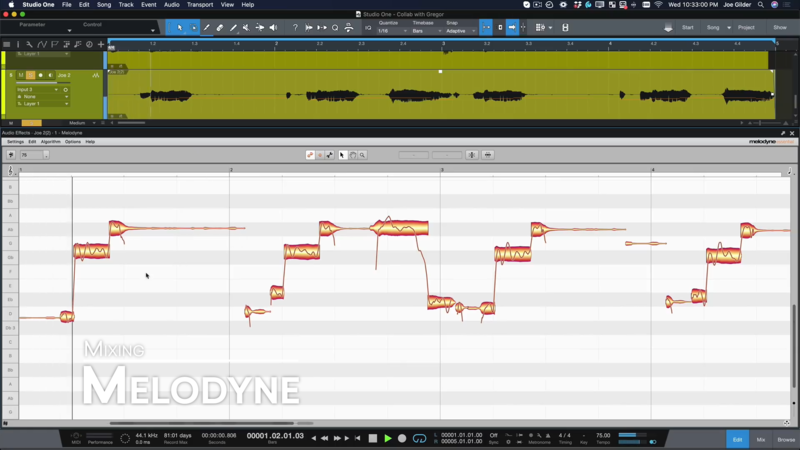Screen dimensions: 800x450
Task: Open Layer 1 dropdown on Joe 2 track
Action: (x=42, y=104)
